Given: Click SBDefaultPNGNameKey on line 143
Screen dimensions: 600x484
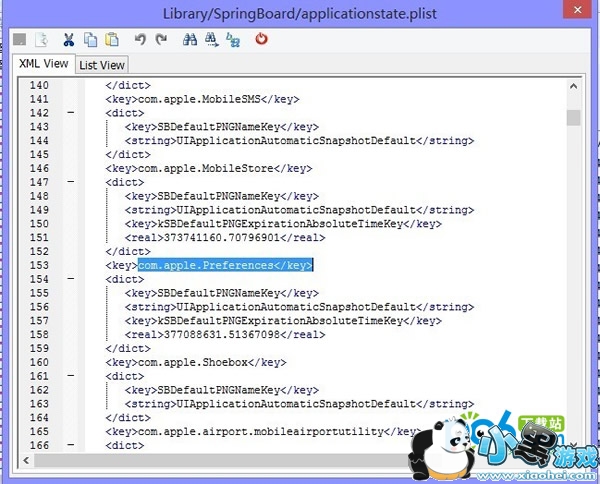Looking at the screenshot, I should [x=219, y=127].
